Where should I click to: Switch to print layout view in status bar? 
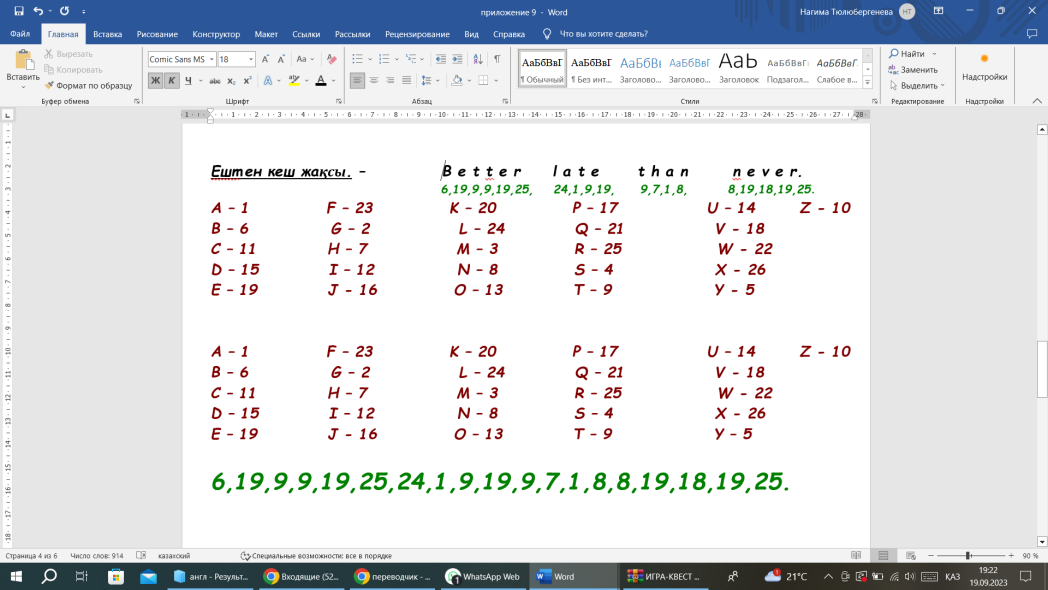(883, 555)
